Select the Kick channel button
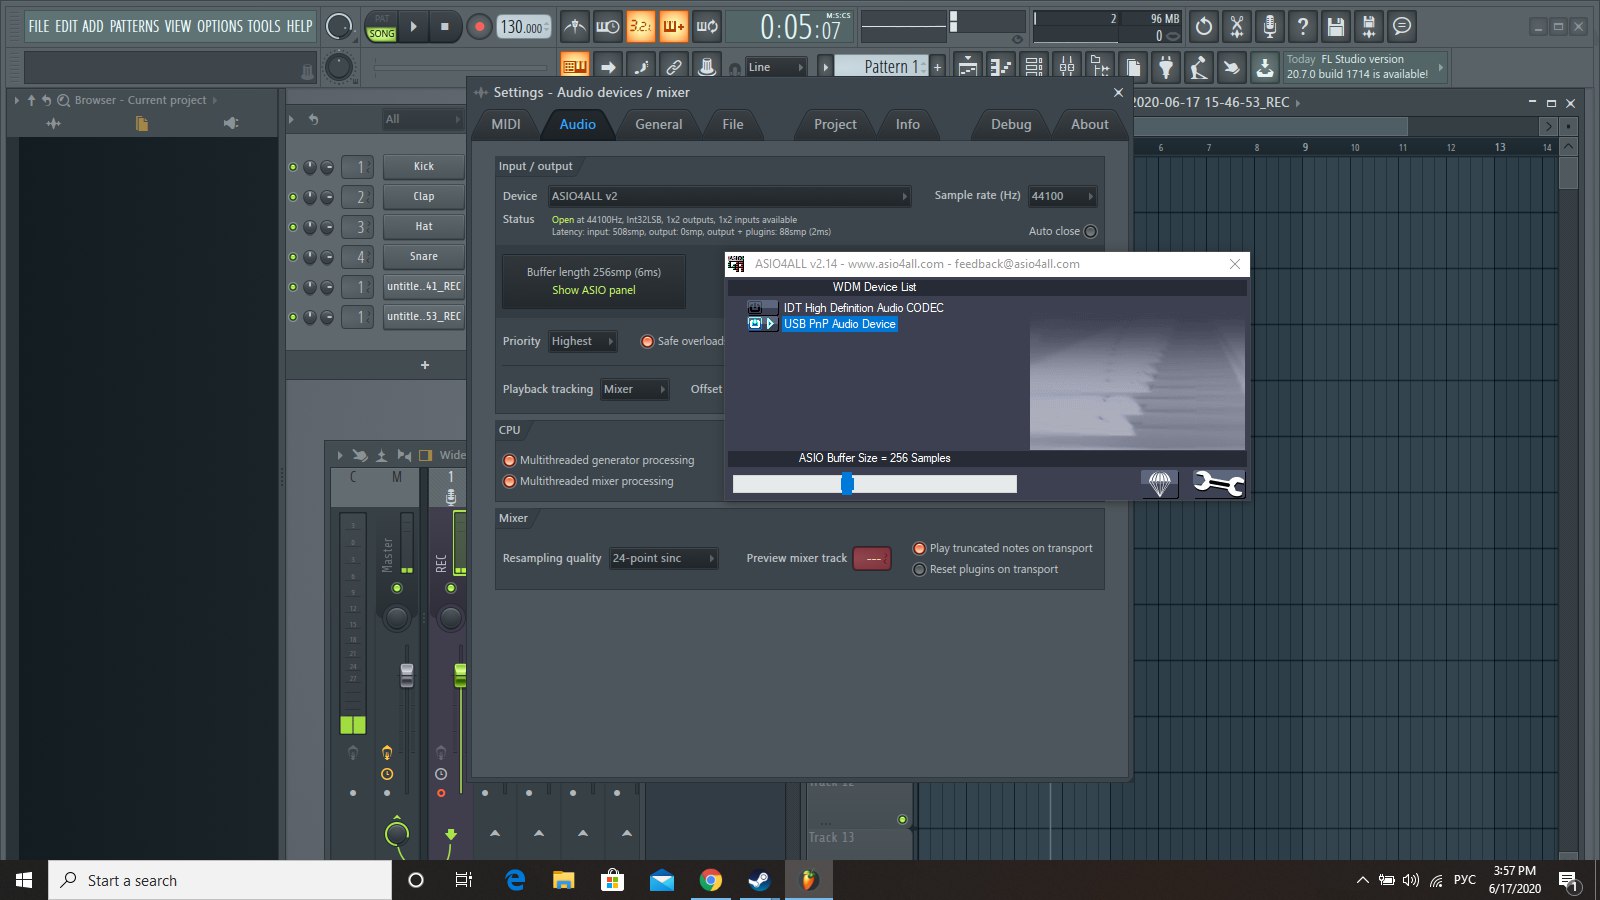This screenshot has height=900, width=1600. (x=424, y=166)
